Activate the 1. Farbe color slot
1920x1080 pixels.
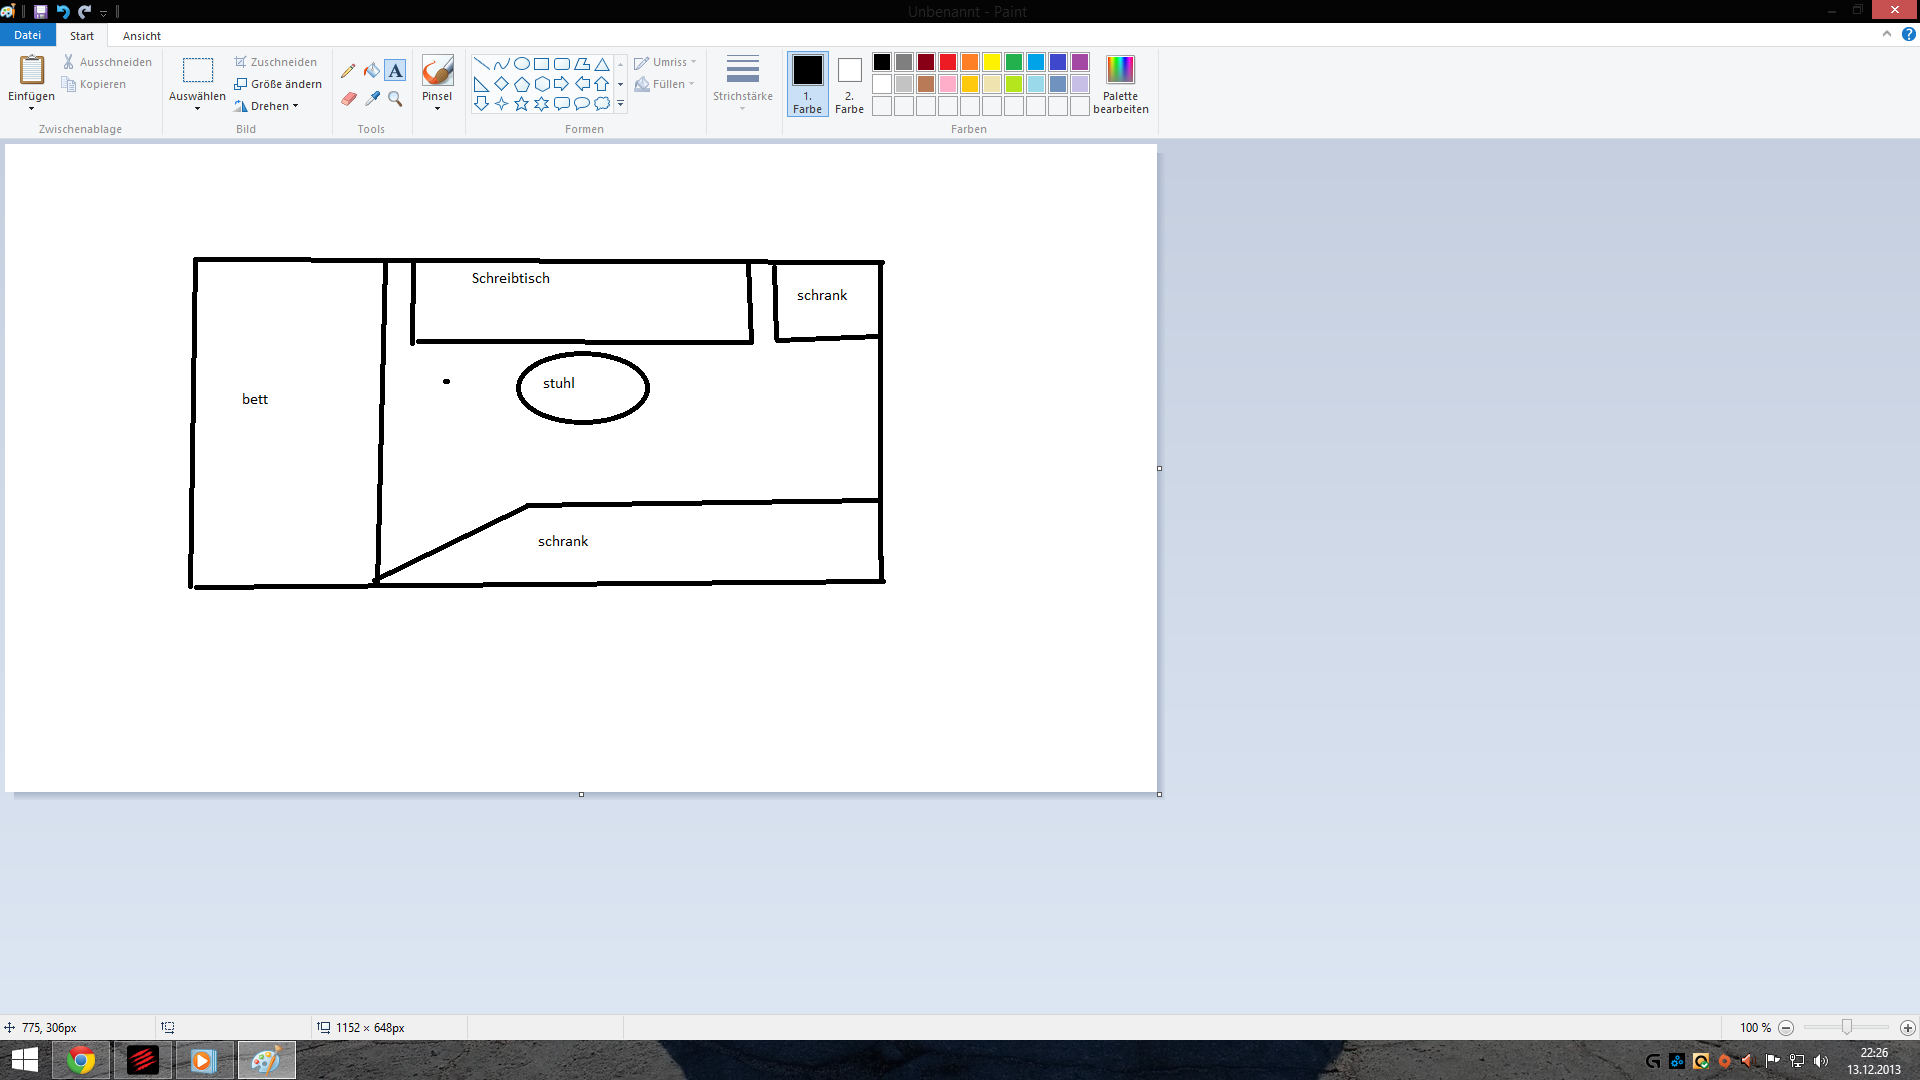807,84
